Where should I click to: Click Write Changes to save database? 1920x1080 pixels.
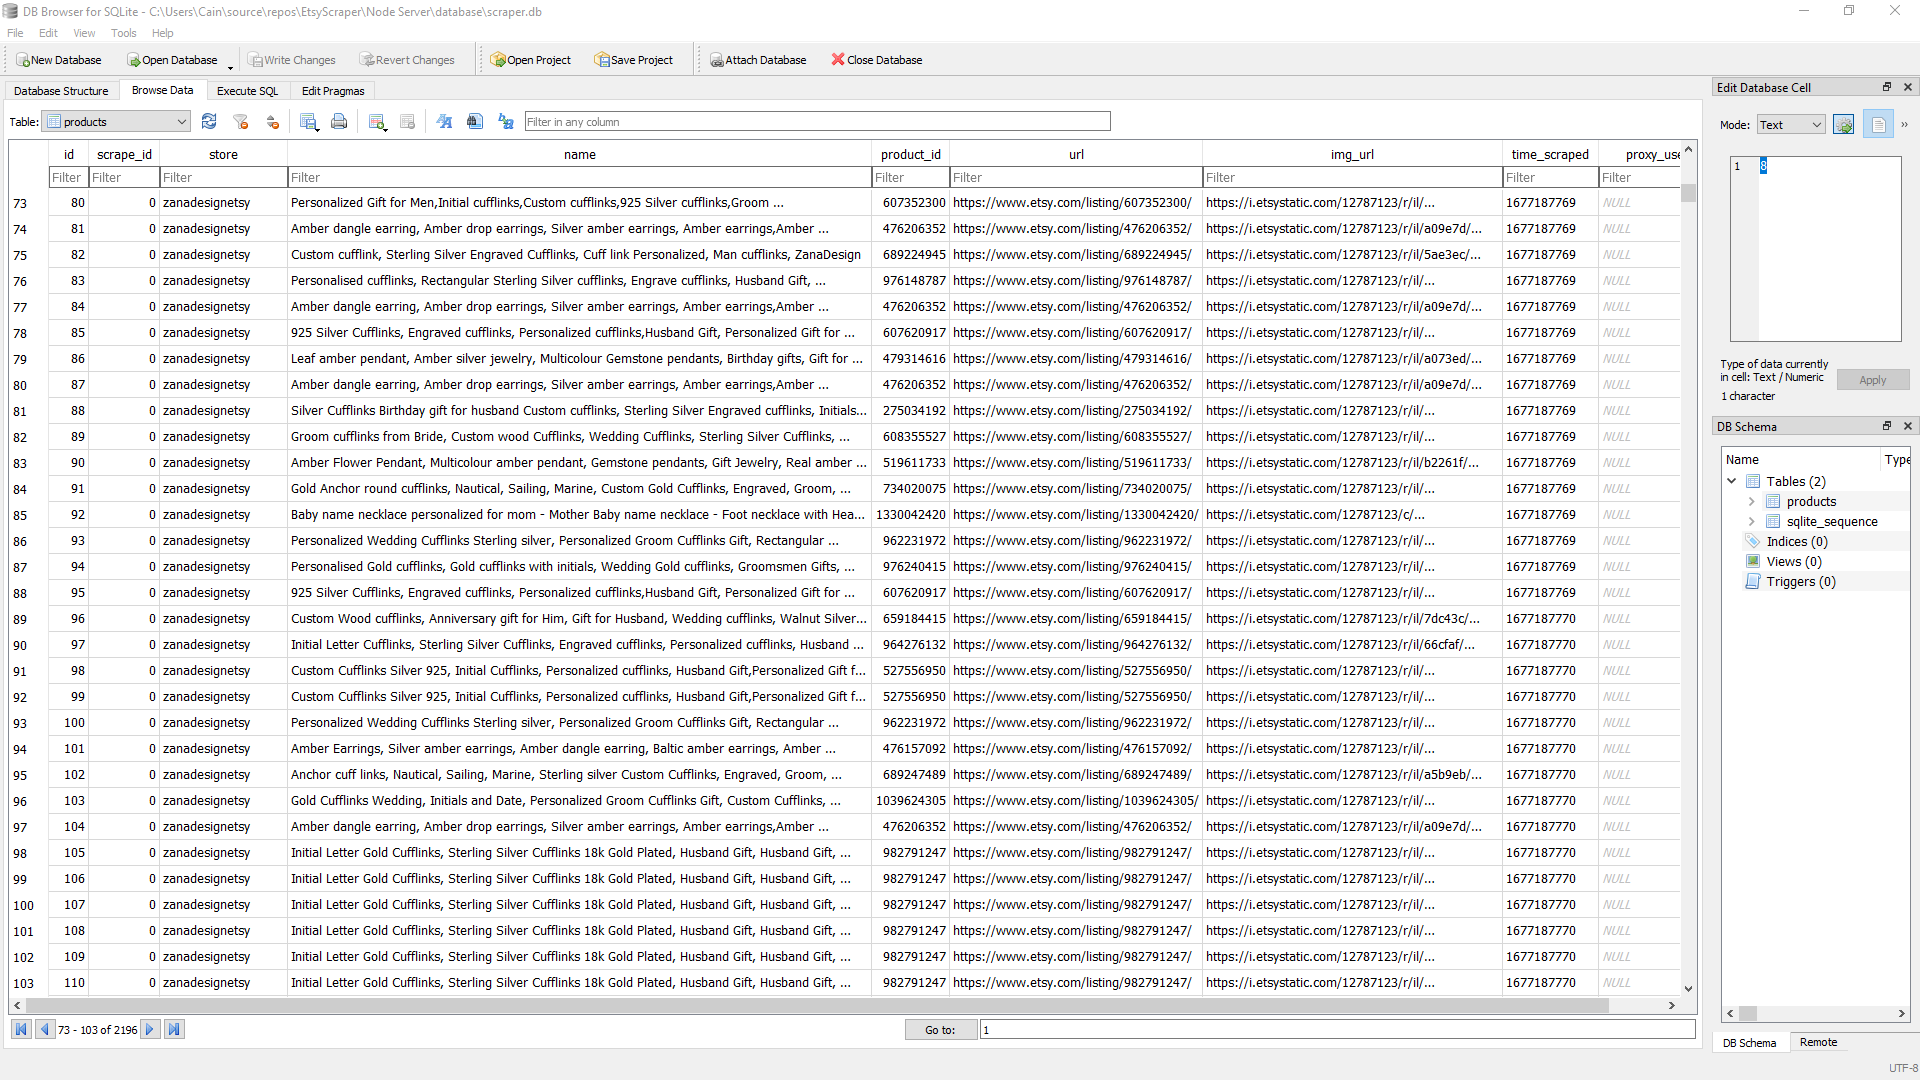[x=292, y=59]
